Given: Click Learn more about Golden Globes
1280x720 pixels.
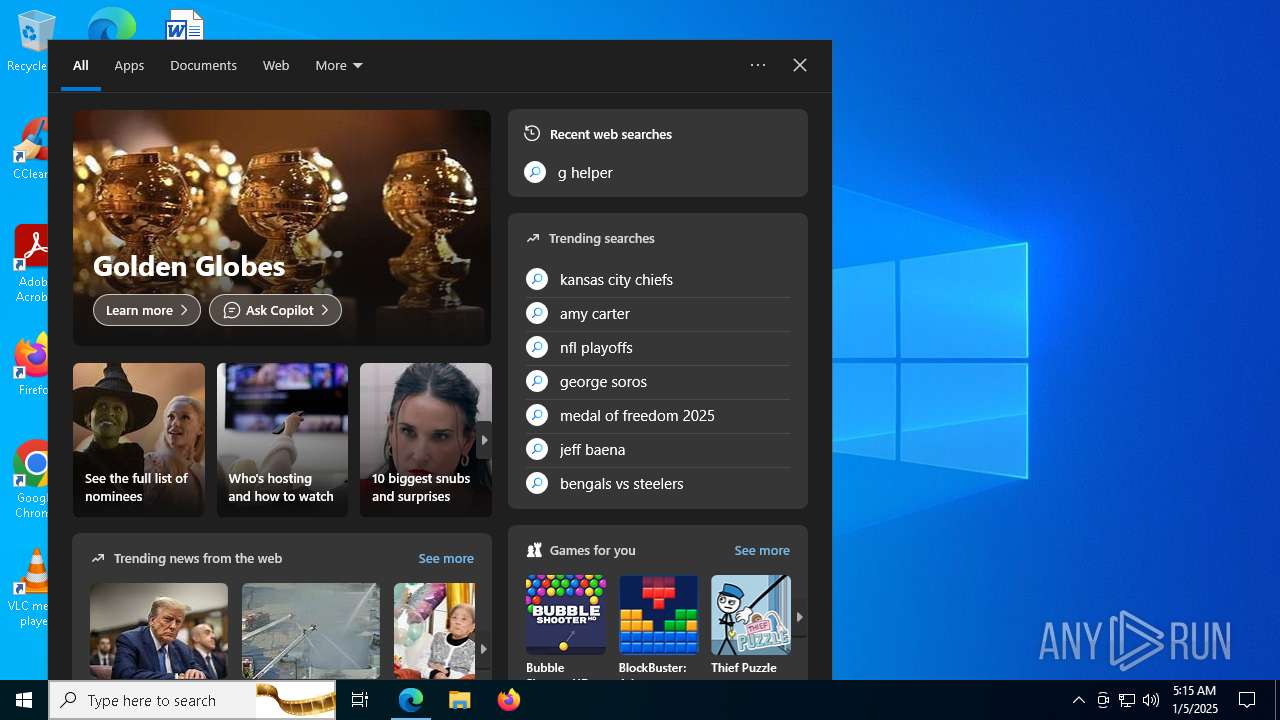Looking at the screenshot, I should coord(147,310).
